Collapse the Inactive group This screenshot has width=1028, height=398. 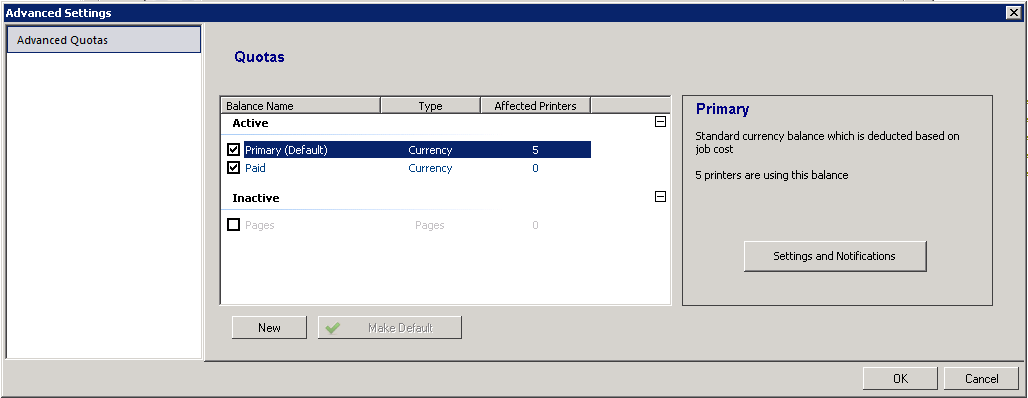point(661,197)
